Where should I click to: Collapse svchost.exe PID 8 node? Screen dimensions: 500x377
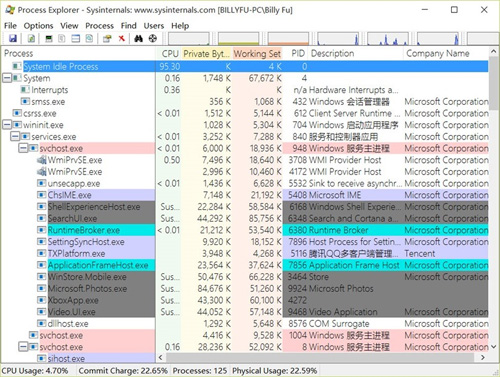pos(23,347)
